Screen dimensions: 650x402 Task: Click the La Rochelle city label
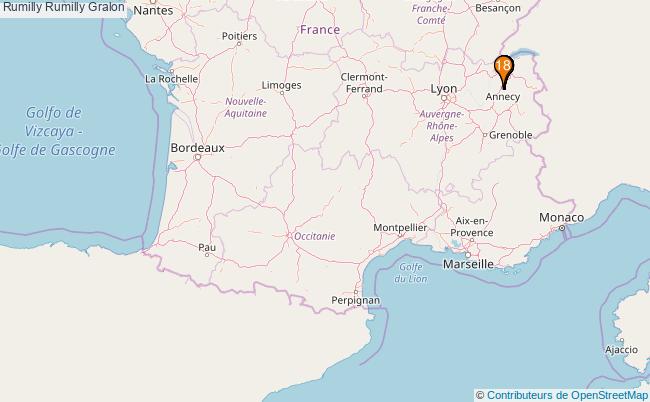pyautogui.click(x=171, y=79)
